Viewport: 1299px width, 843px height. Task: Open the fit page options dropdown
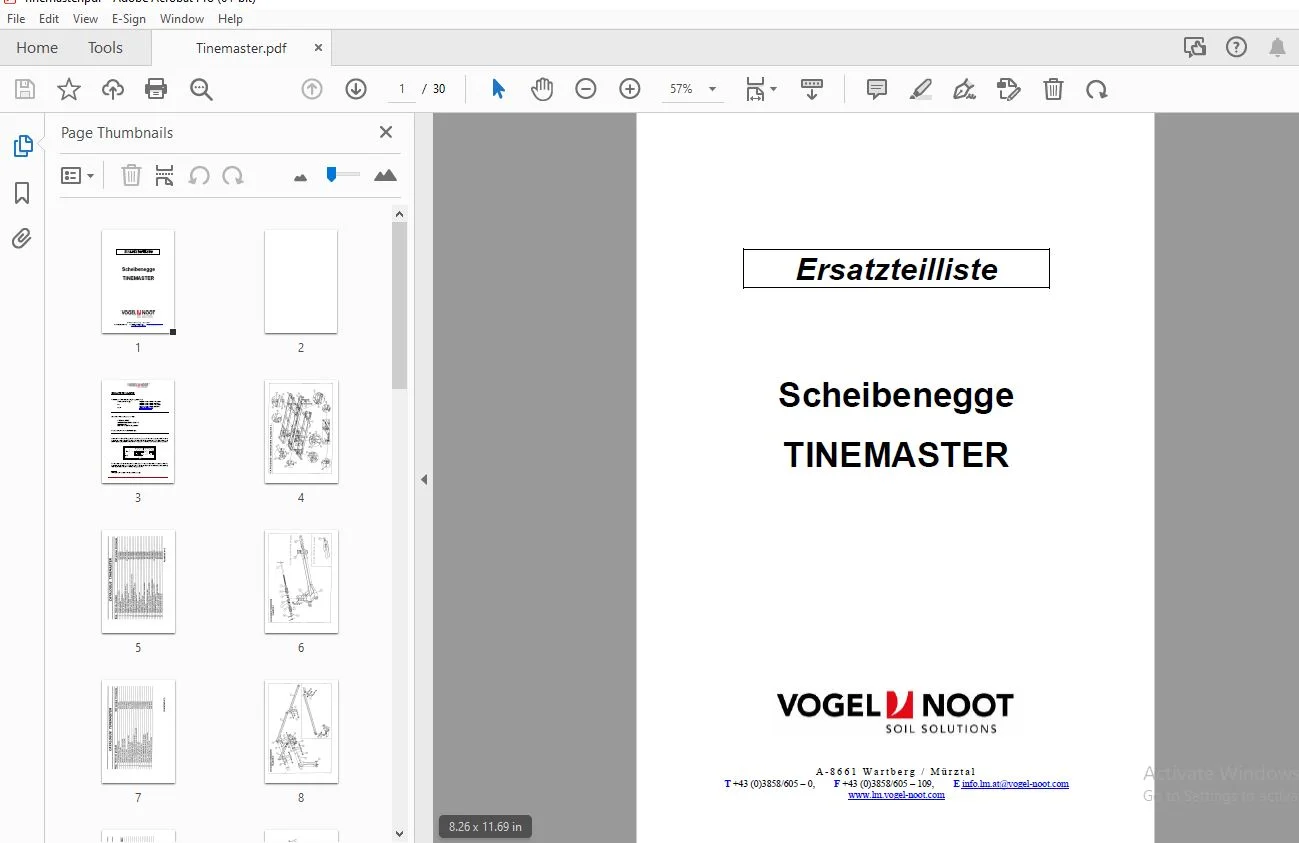(x=760, y=89)
